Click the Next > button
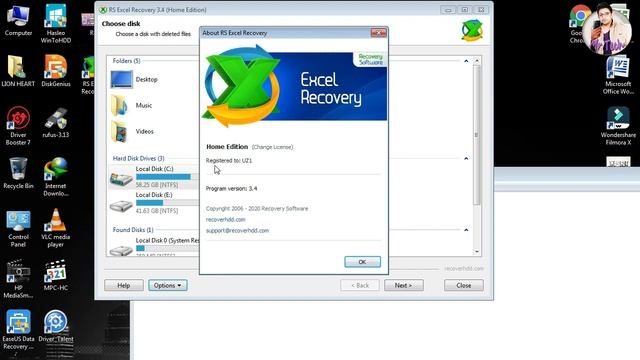This screenshot has width=640, height=360. [x=404, y=285]
